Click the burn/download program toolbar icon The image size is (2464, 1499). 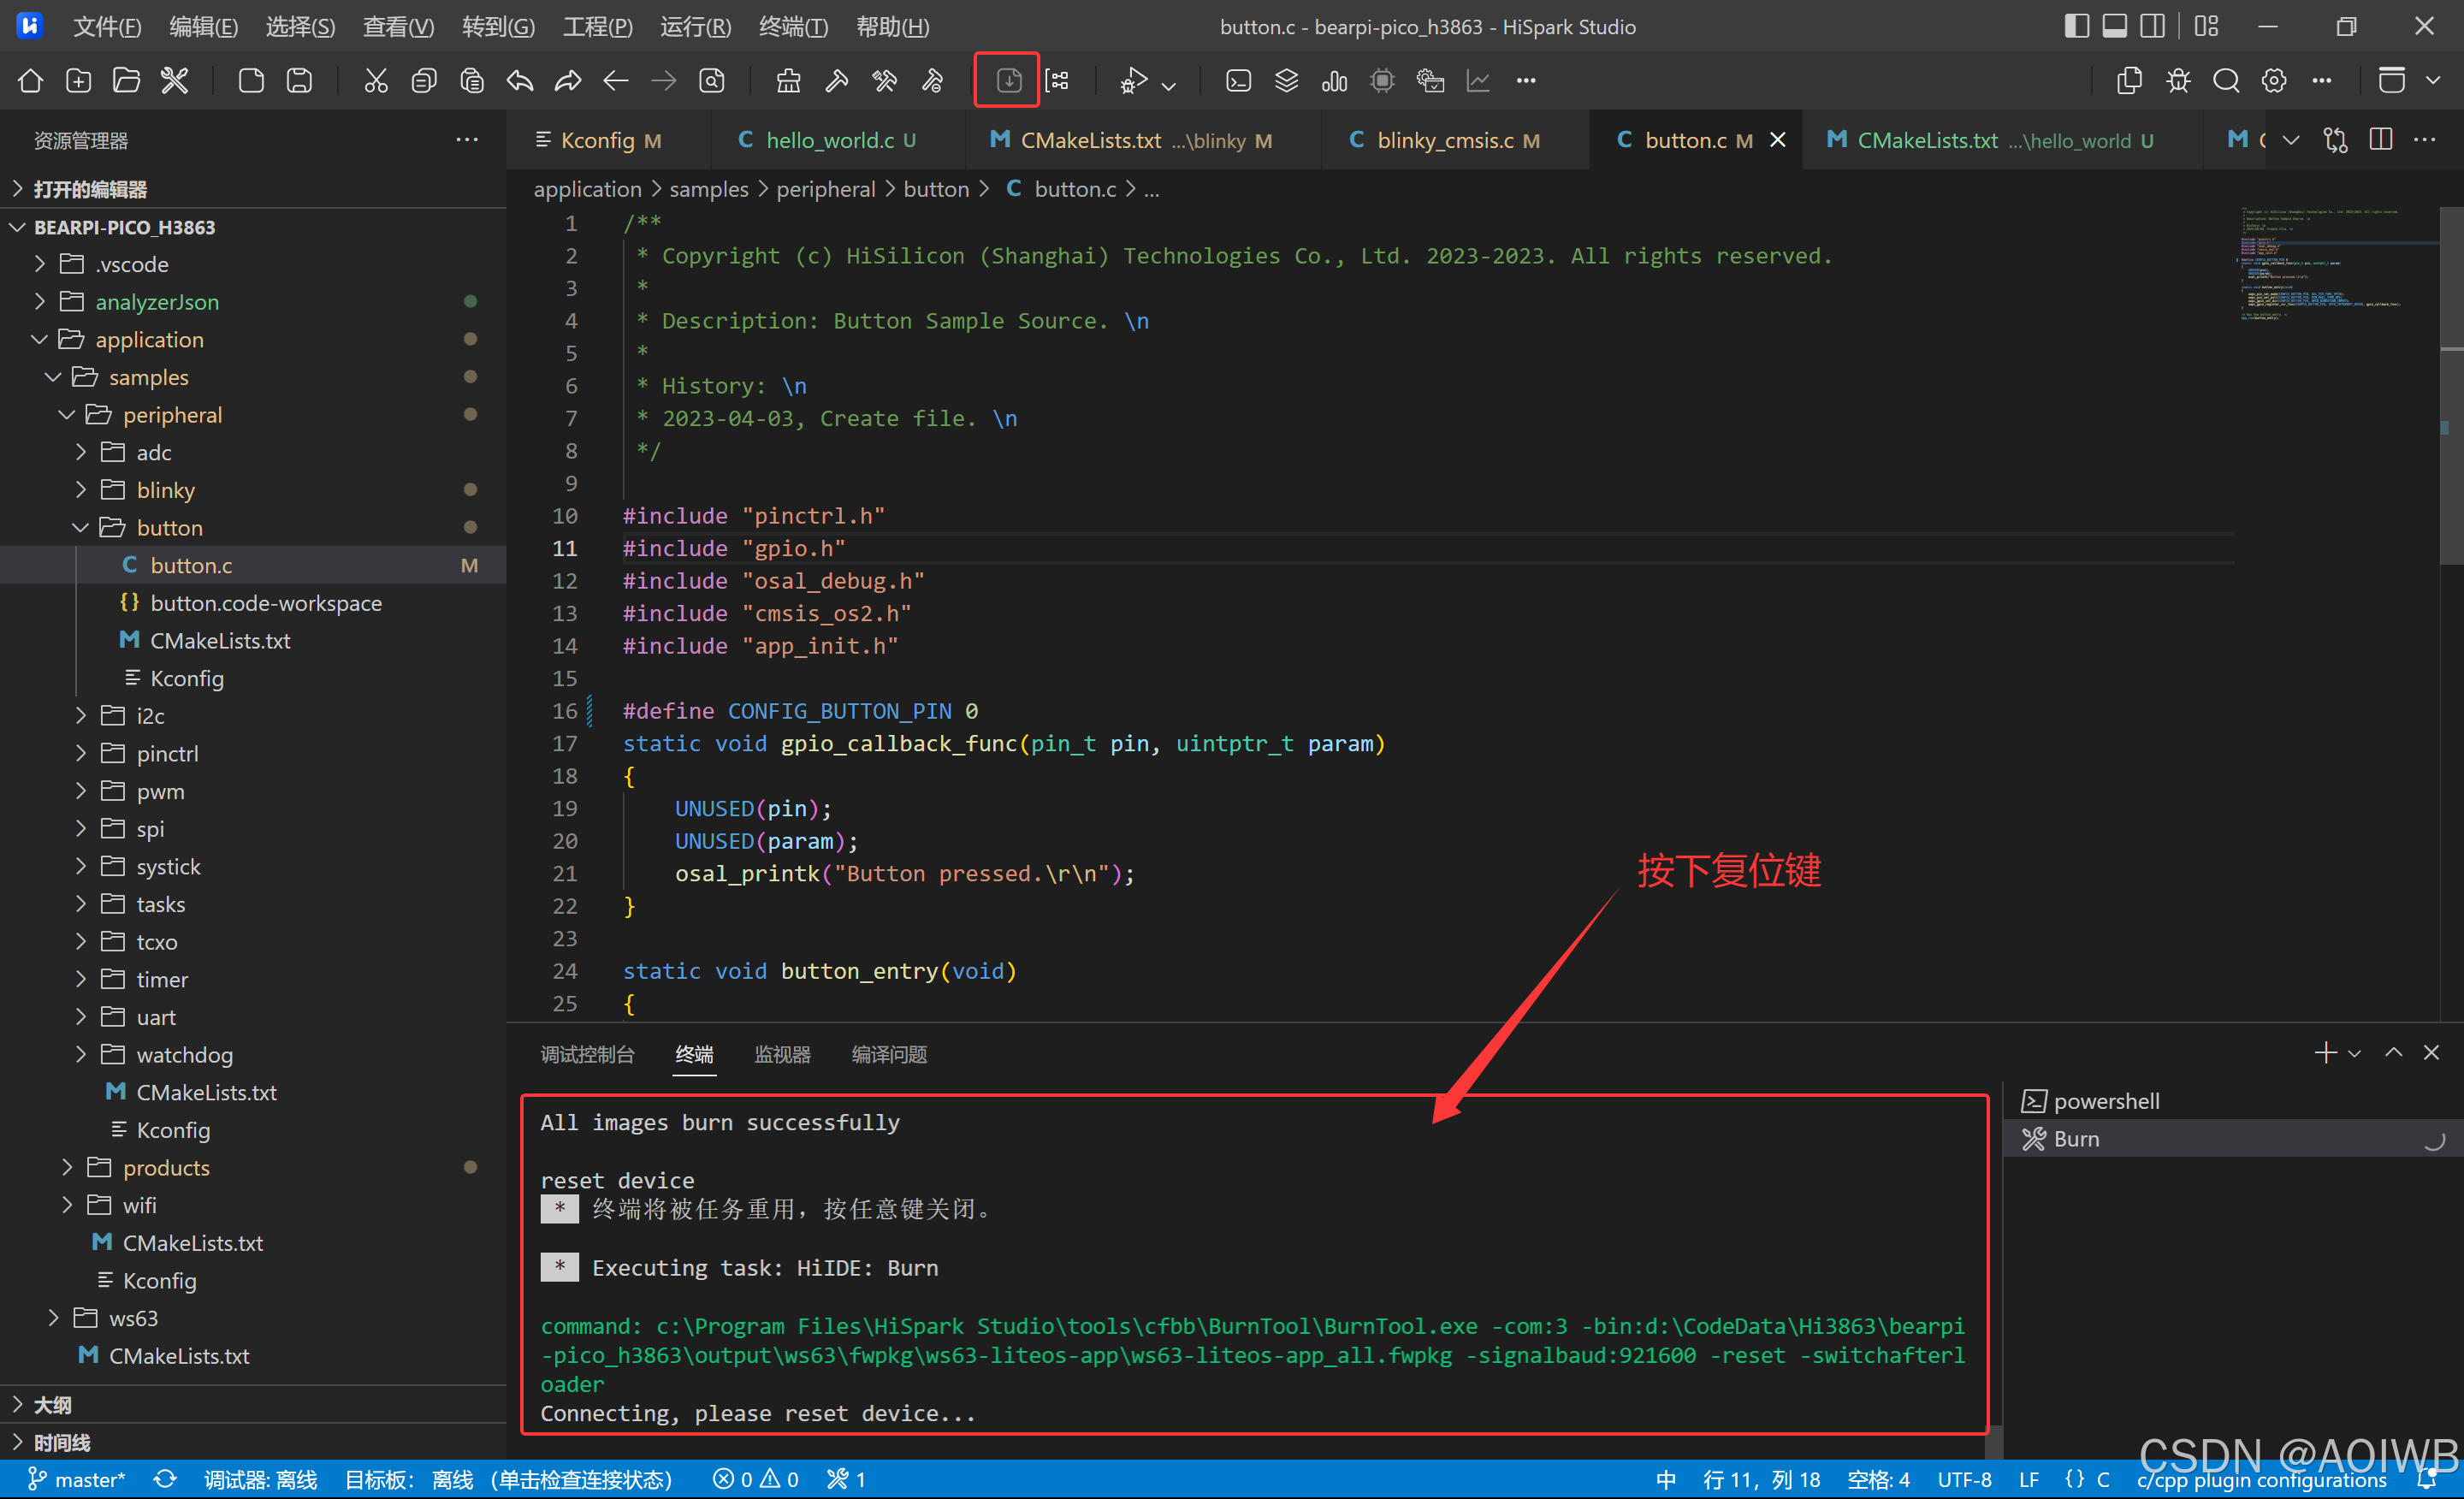coord(1008,81)
